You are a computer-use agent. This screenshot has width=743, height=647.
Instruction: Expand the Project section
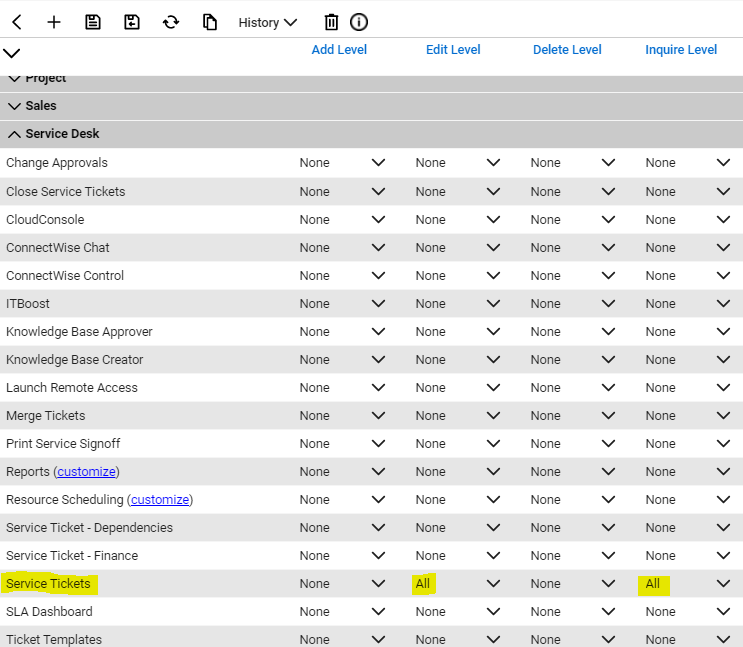tap(15, 79)
